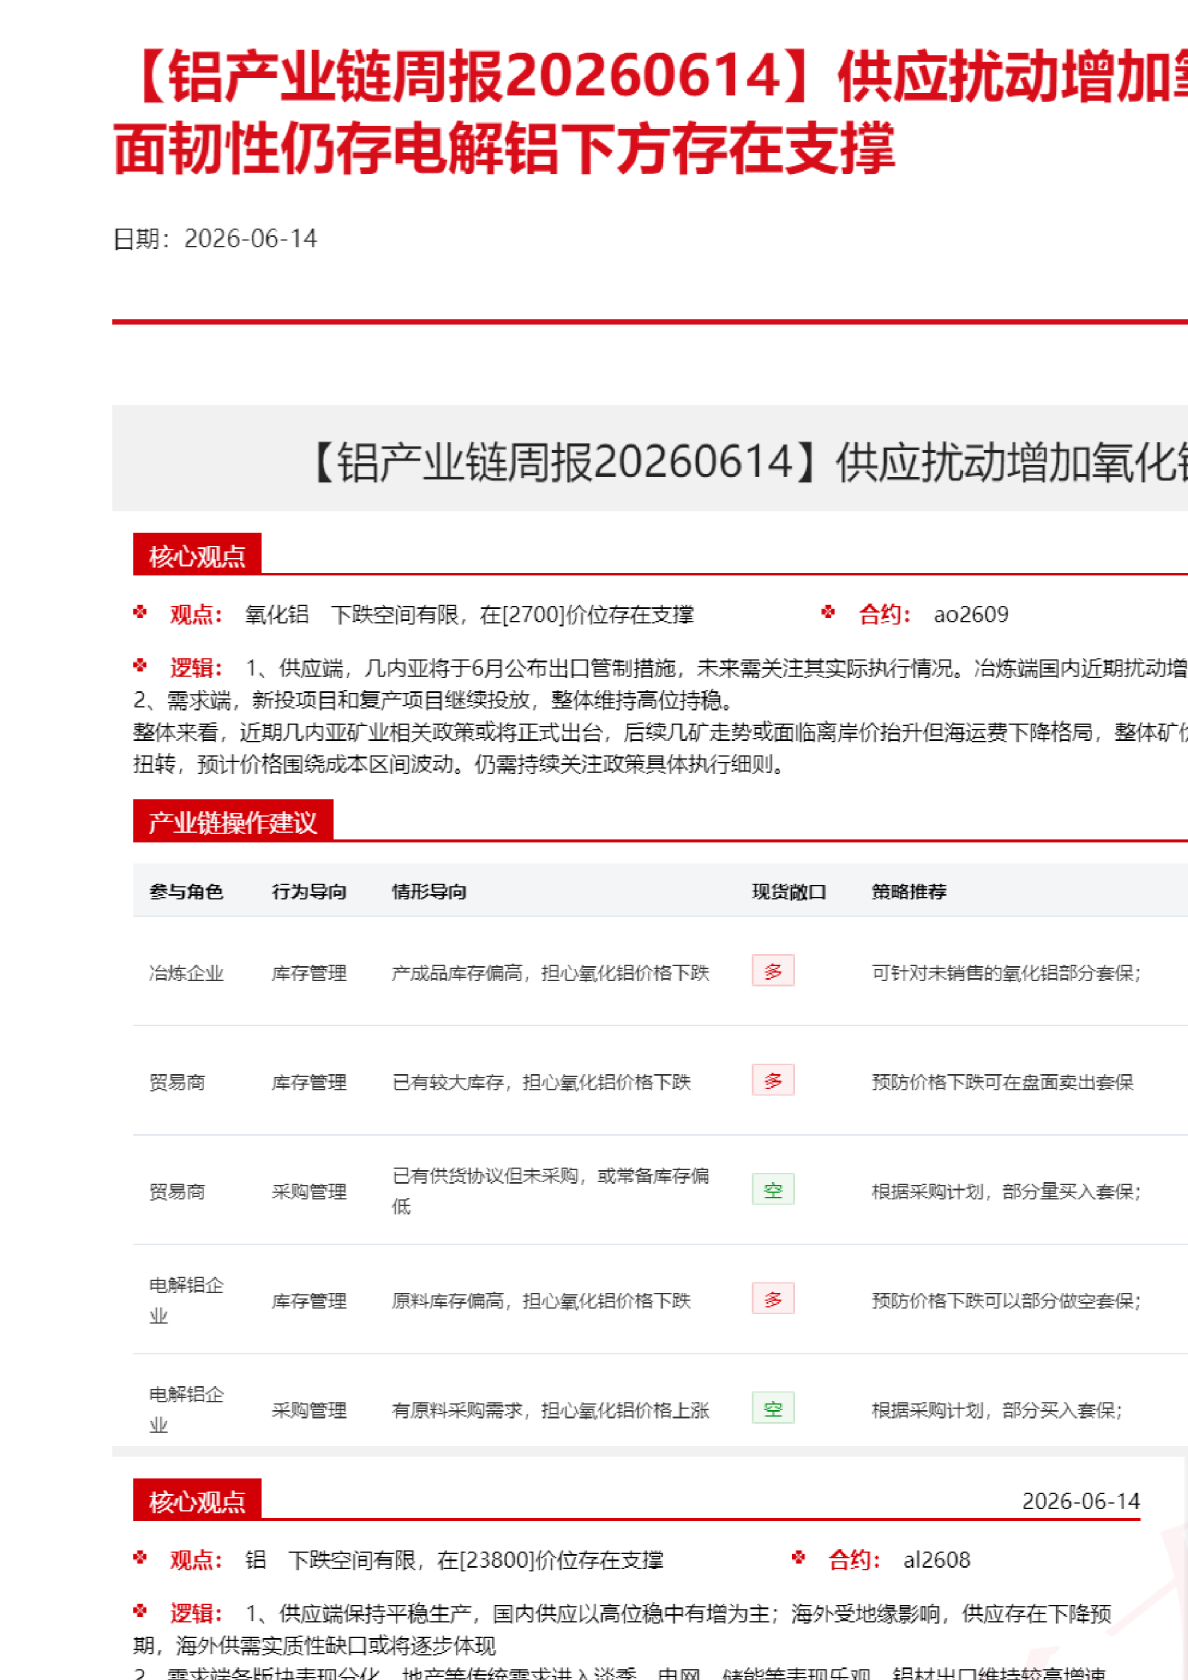Click 已有较大库存，担心氧化铝价格下跌 cell
This screenshot has width=1188, height=1680.
[541, 1082]
